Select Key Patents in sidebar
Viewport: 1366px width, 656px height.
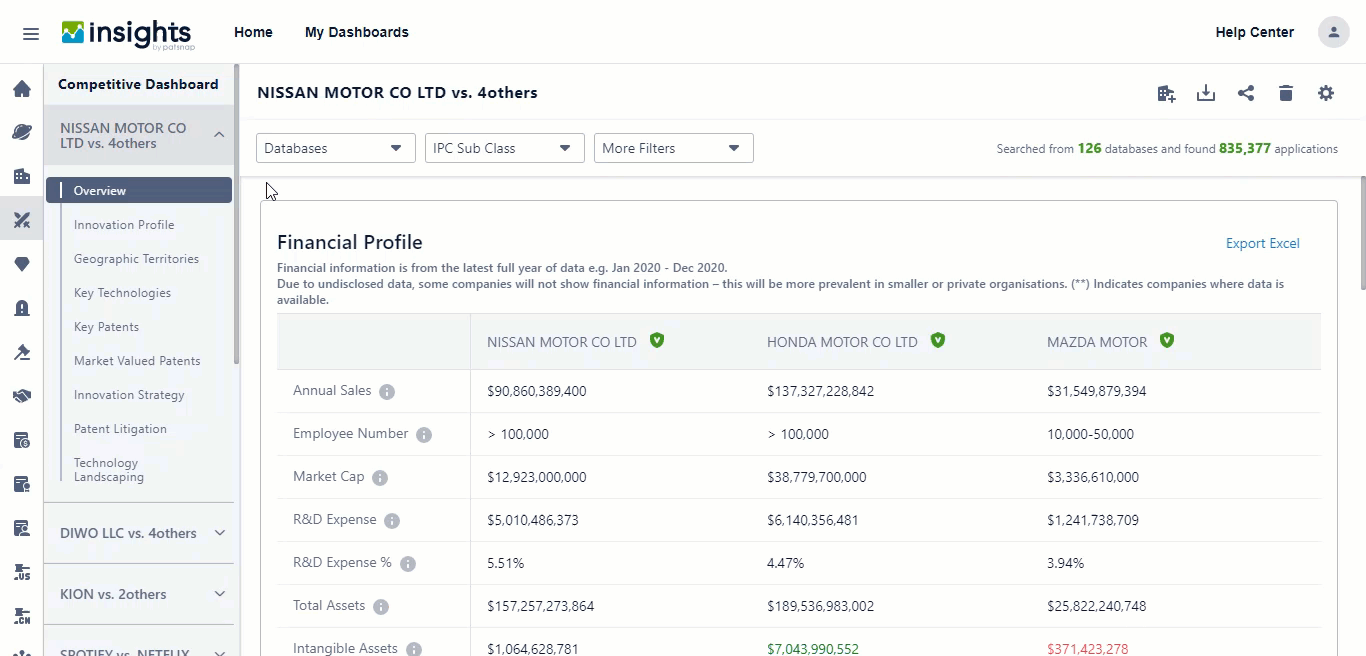click(106, 327)
